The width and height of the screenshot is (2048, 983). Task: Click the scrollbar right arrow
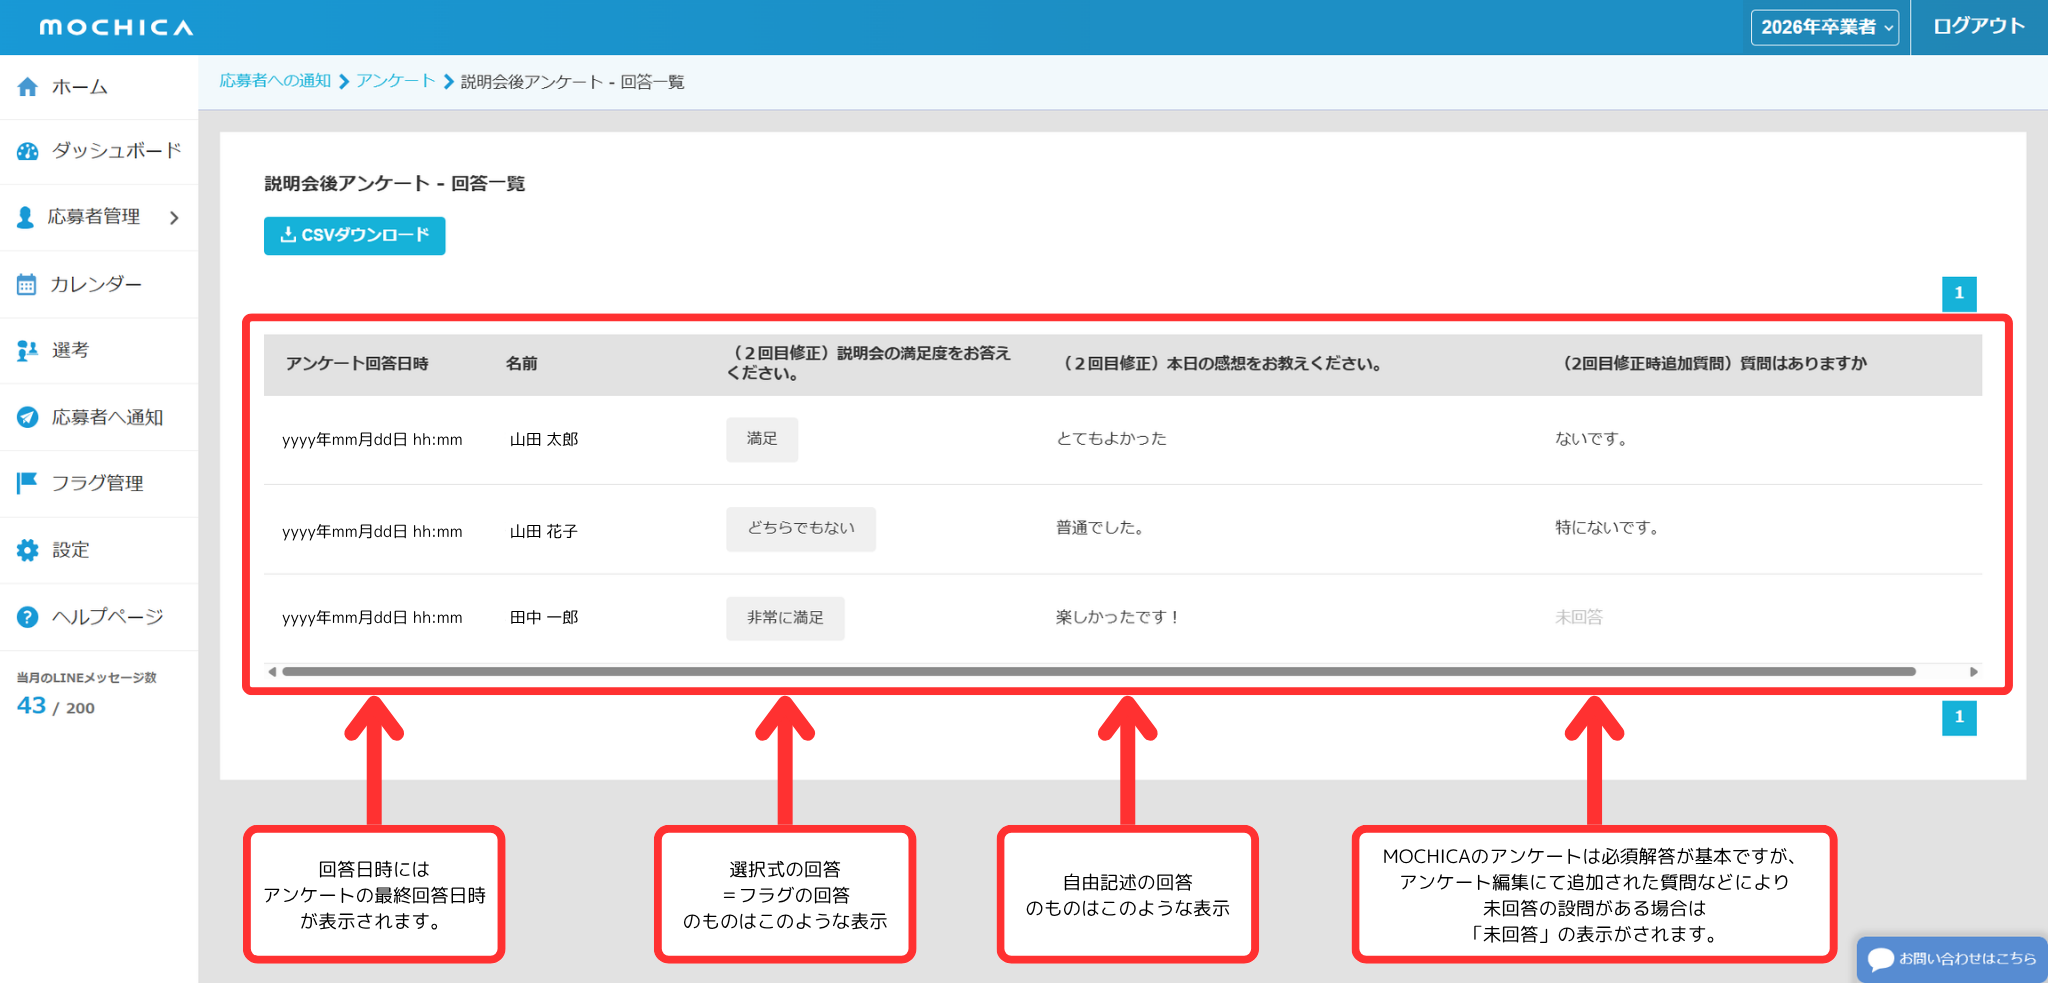(1973, 672)
